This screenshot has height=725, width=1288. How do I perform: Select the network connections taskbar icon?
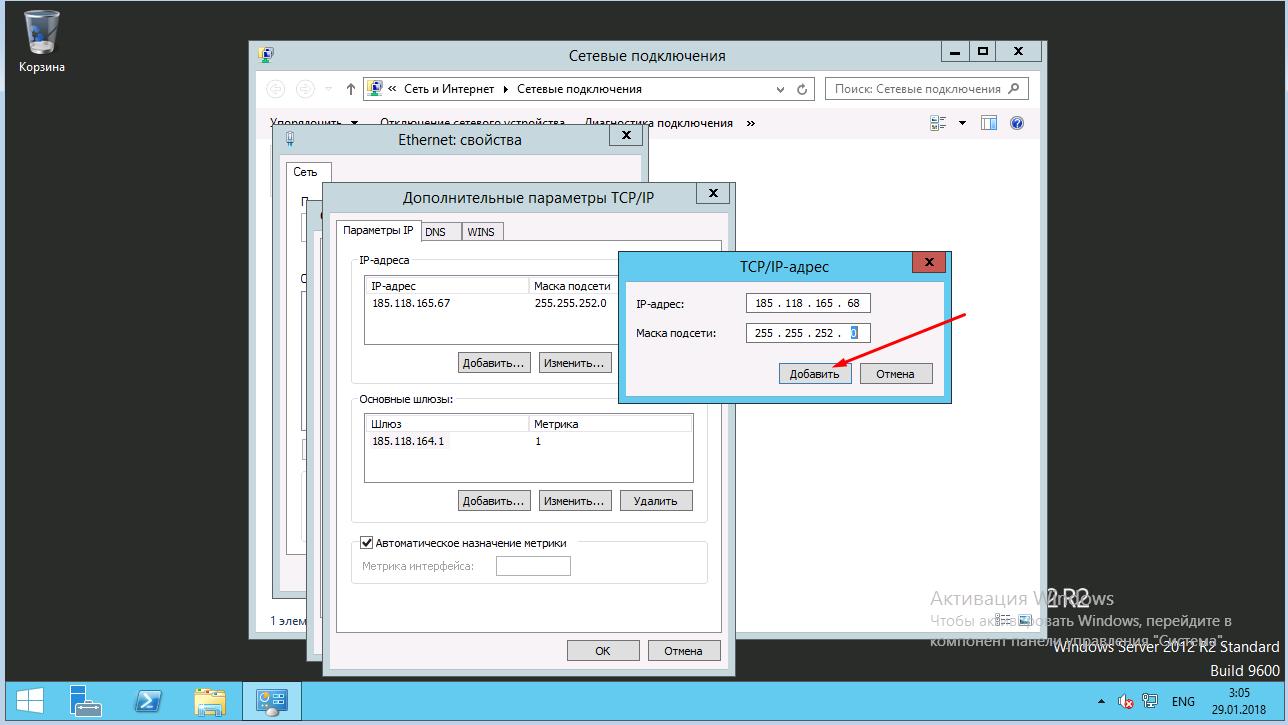pos(271,700)
